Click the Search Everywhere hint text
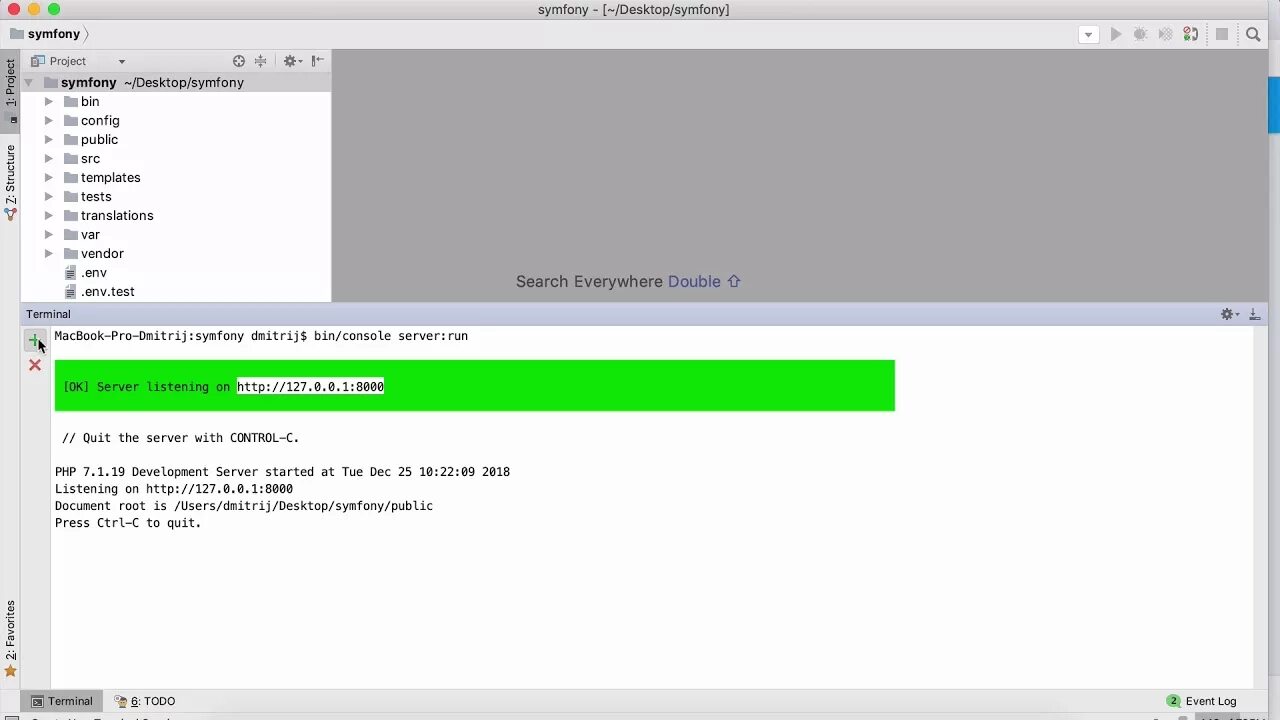1280x720 pixels. tap(628, 282)
